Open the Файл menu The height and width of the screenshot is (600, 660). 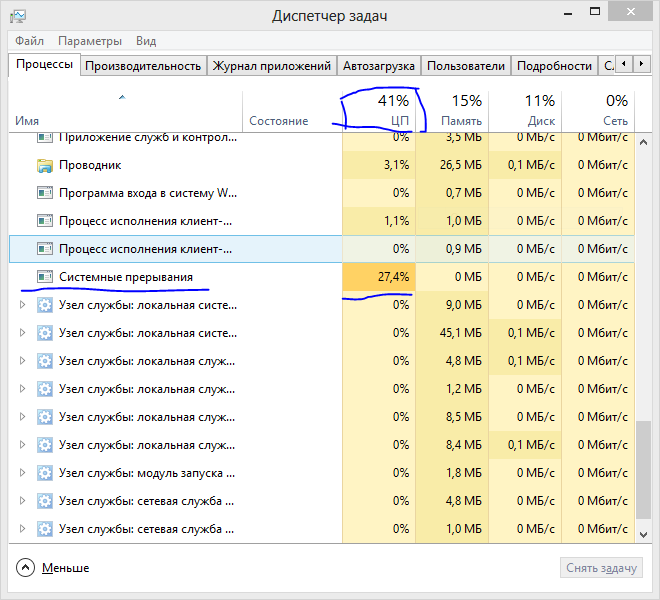pyautogui.click(x=29, y=41)
